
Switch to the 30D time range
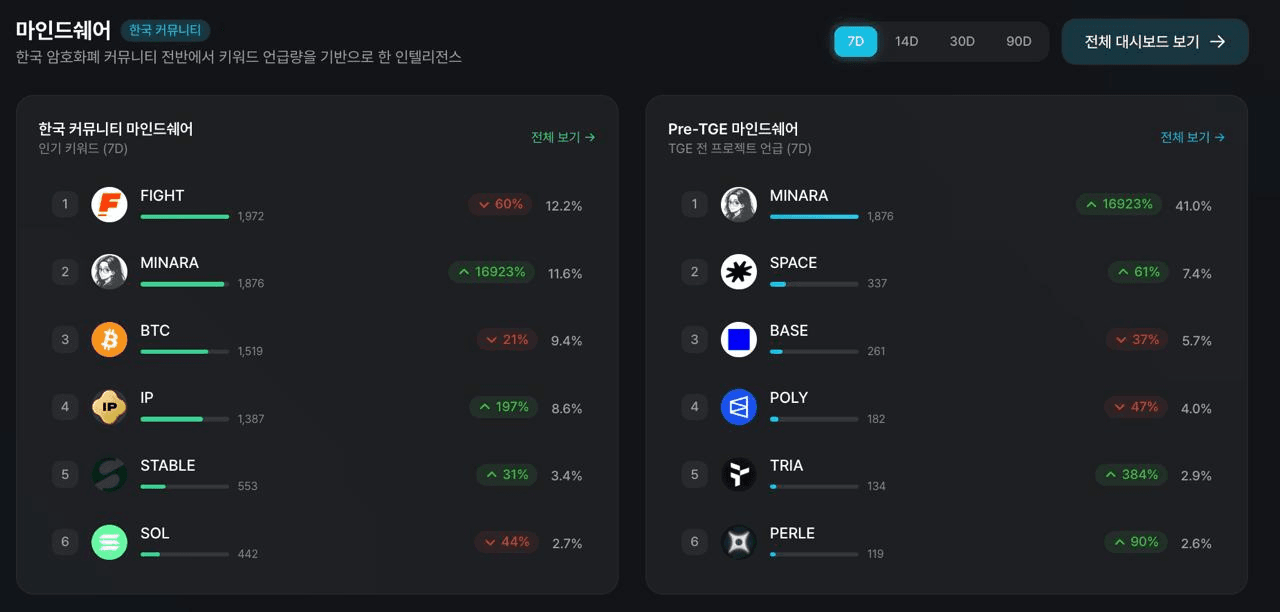coord(962,42)
